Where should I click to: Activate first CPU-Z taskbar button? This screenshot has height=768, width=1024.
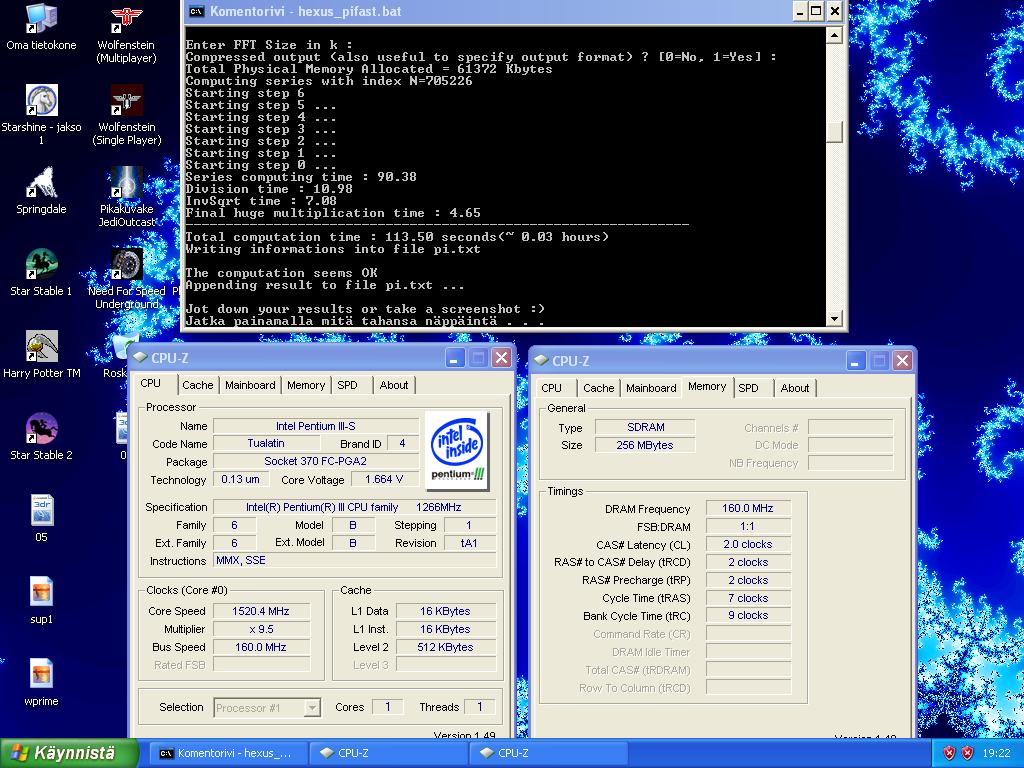pyautogui.click(x=387, y=753)
